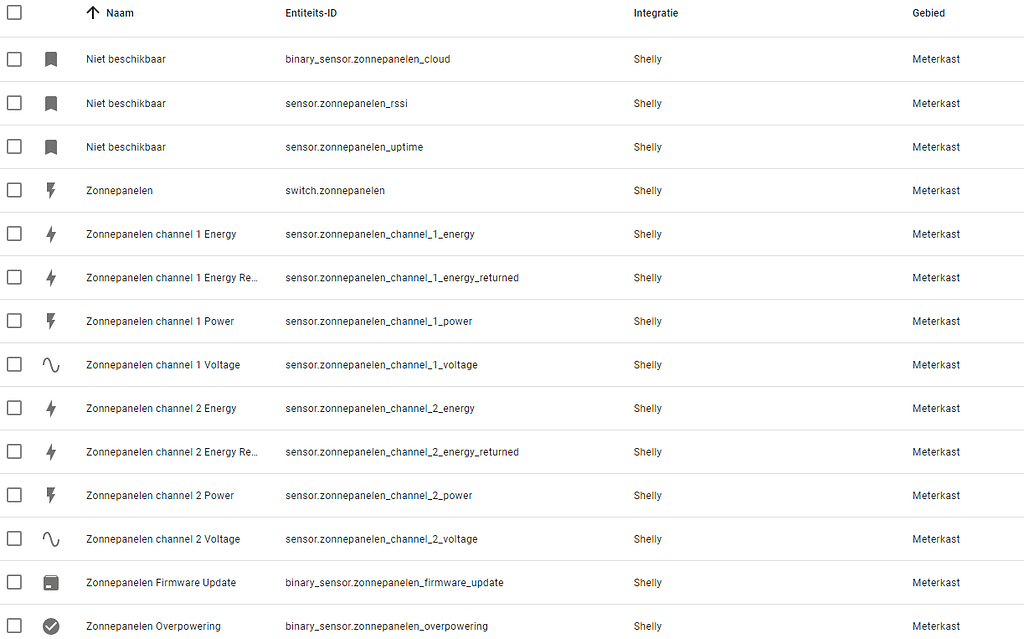Toggle sorting on the Naam column
Image resolution: width=1024 pixels, height=639 pixels.
coord(92,12)
